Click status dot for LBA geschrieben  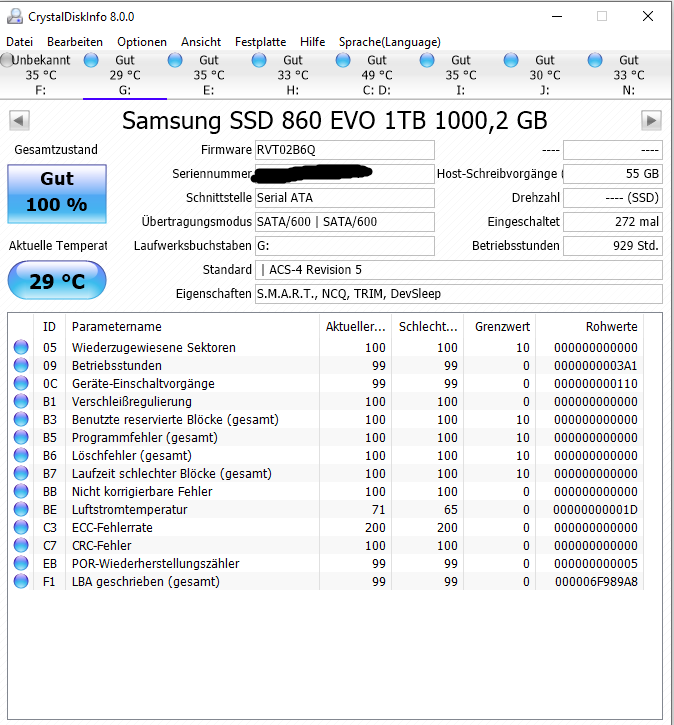coord(21,582)
